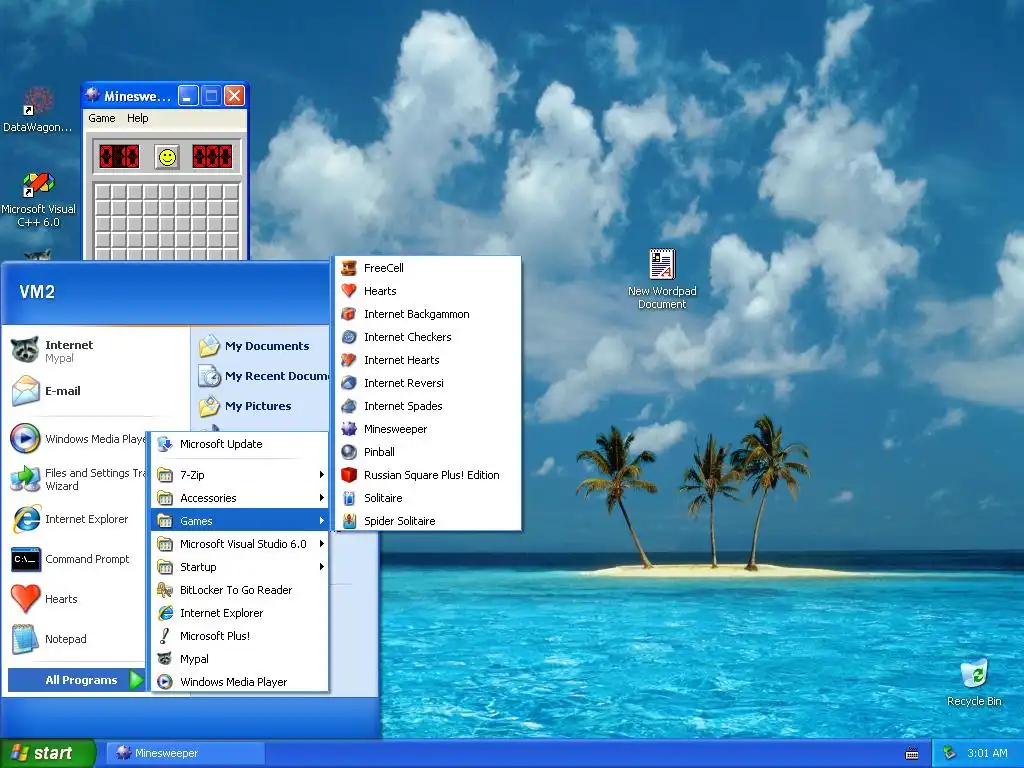Expand Microsoft Visual Studio 6.0 folder
Image resolution: width=1024 pixels, height=768 pixels.
point(240,544)
